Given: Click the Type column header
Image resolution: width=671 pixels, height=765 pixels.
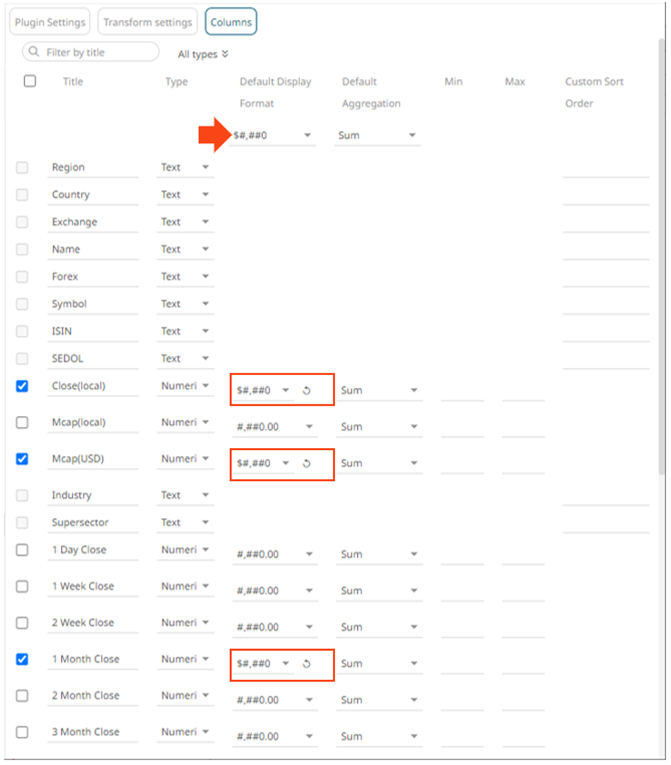Looking at the screenshot, I should tap(176, 81).
